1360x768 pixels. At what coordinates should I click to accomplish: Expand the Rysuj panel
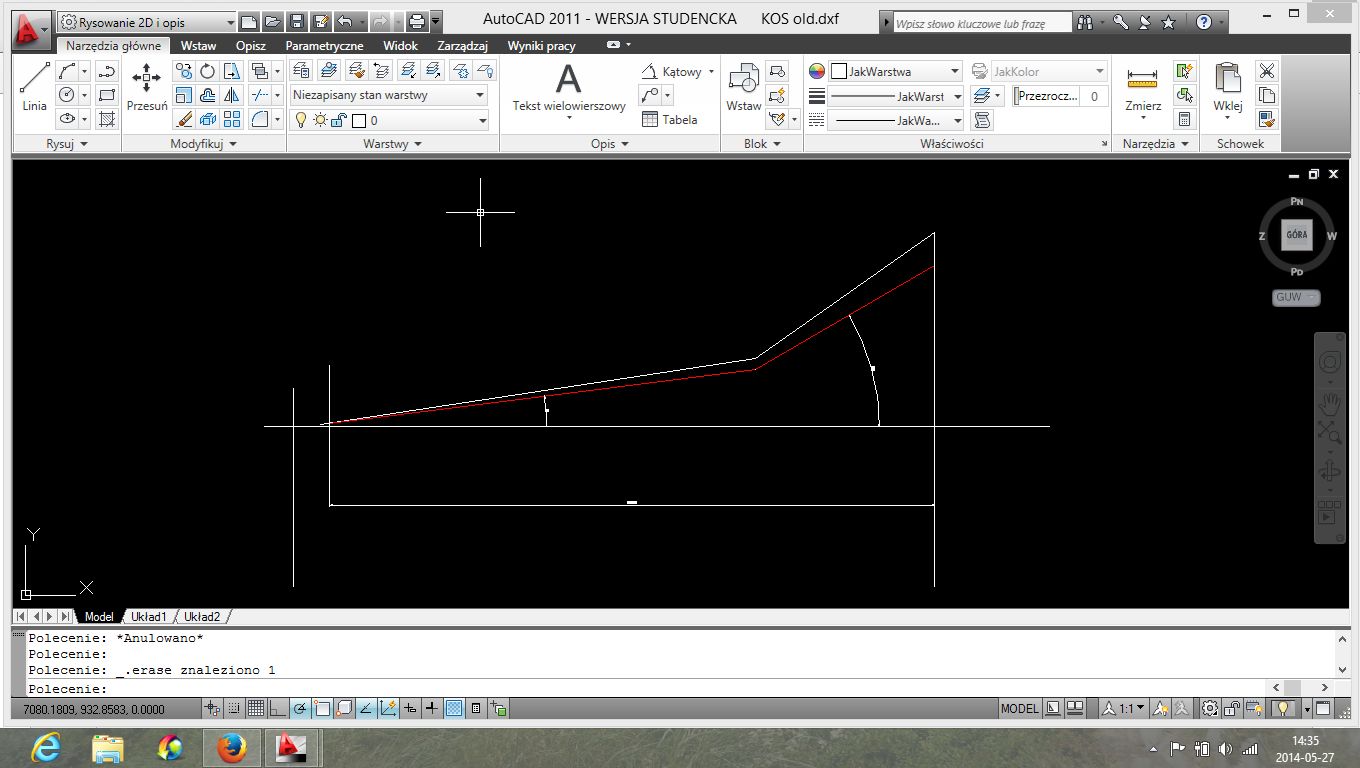[68, 144]
